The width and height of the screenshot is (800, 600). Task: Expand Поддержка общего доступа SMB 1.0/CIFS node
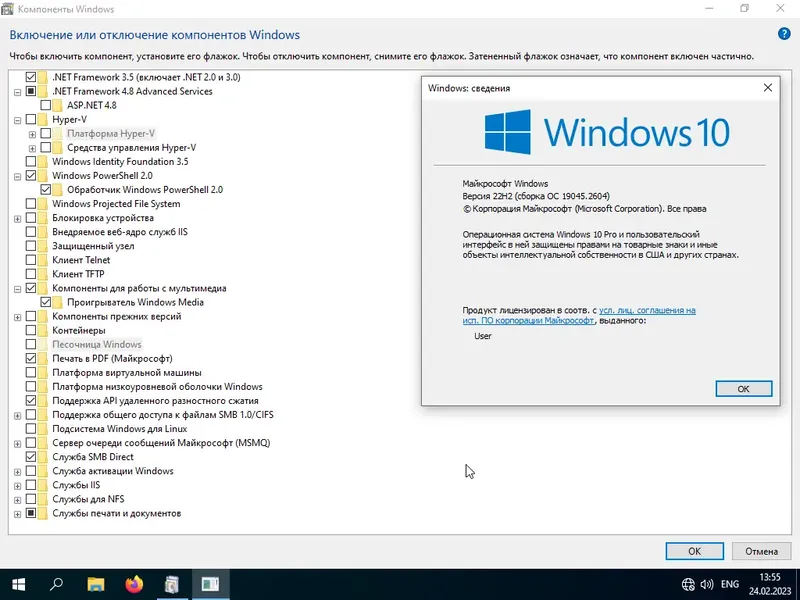pyautogui.click(x=17, y=416)
